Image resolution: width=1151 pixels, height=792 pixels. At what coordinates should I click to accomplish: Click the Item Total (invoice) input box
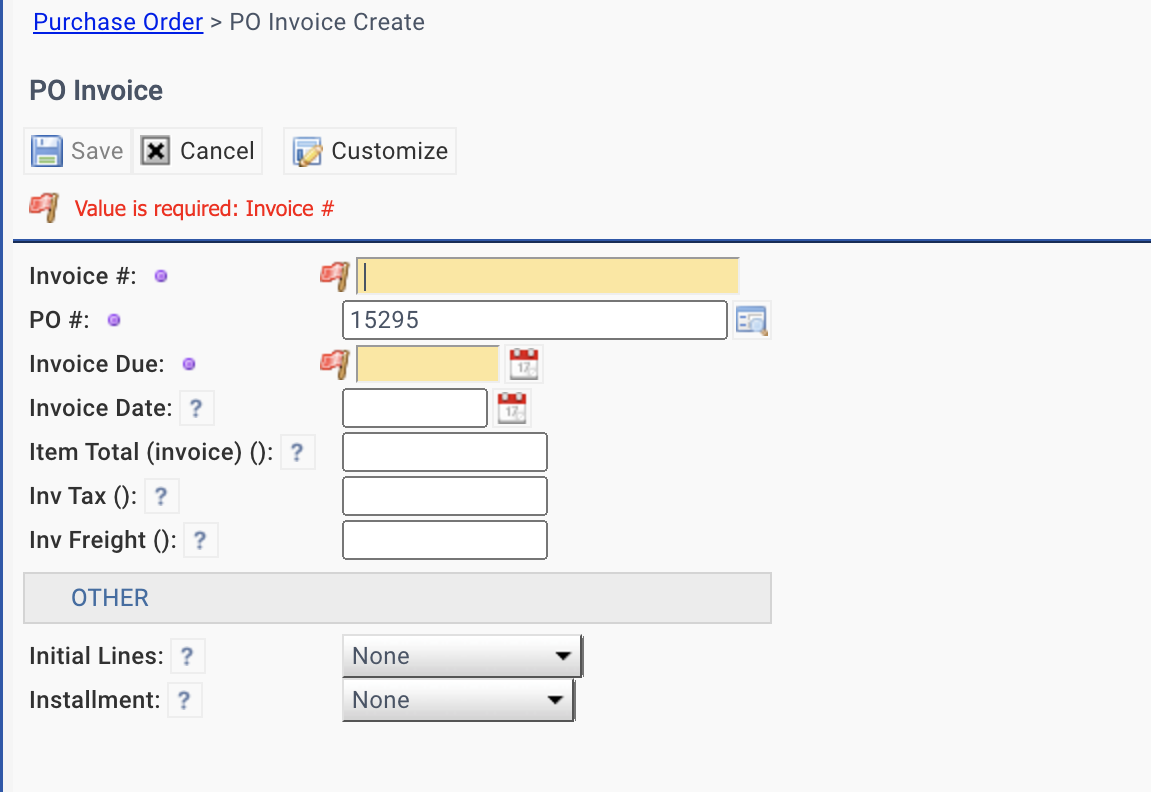pos(445,452)
